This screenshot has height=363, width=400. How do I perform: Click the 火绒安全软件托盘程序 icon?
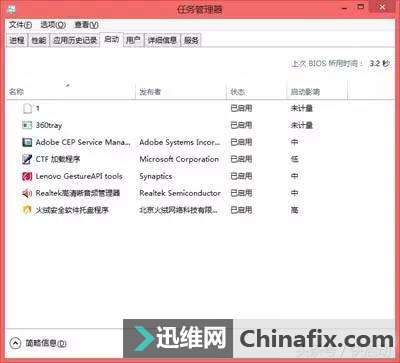coord(27,210)
